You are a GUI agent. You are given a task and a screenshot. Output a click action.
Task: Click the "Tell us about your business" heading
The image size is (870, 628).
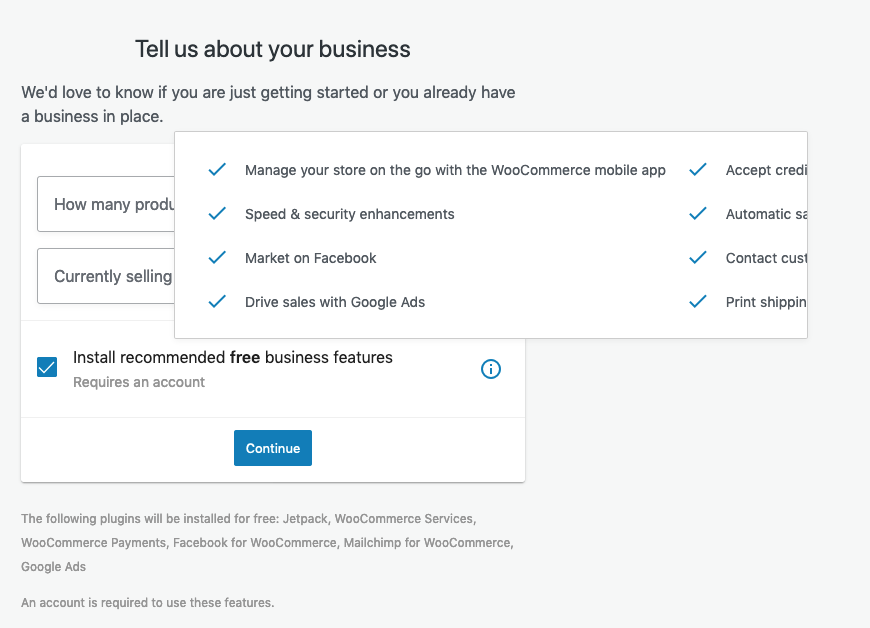(x=273, y=49)
